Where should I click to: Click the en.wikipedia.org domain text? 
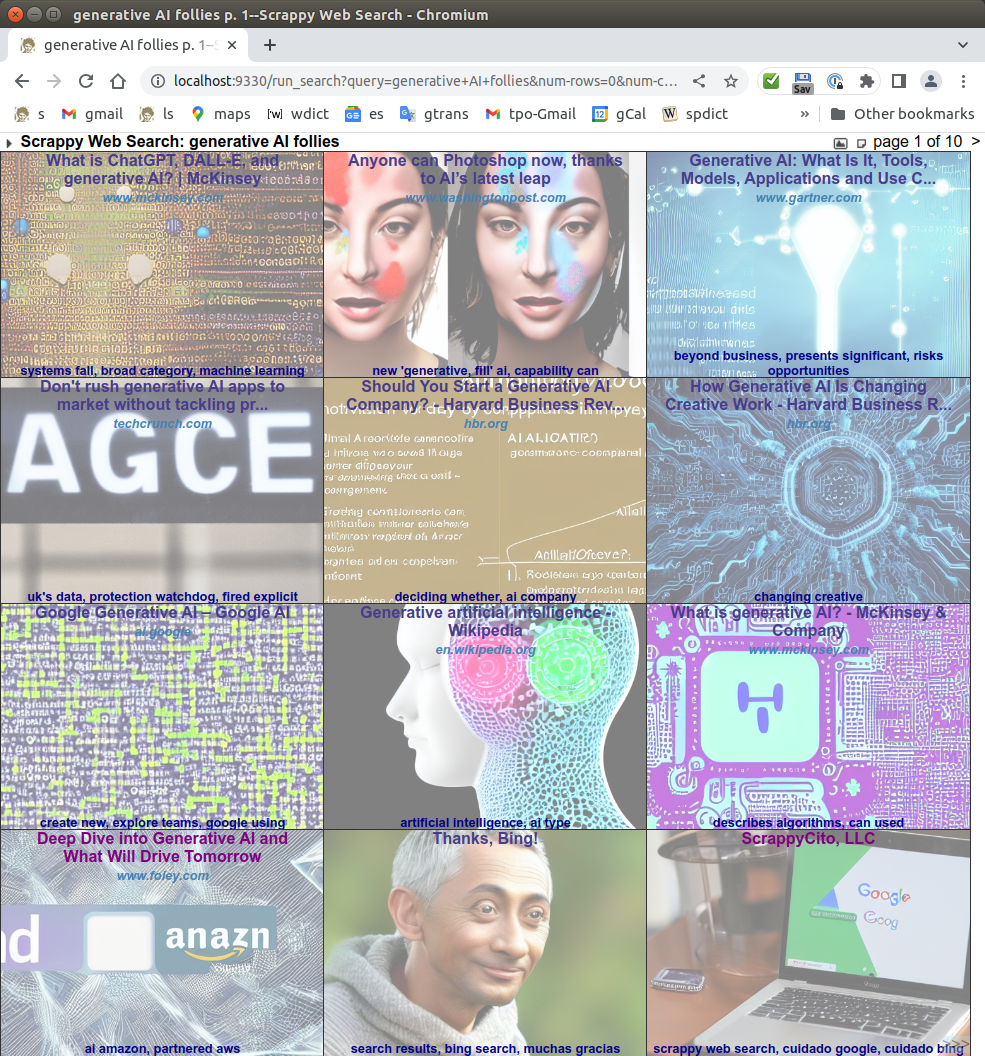point(485,650)
